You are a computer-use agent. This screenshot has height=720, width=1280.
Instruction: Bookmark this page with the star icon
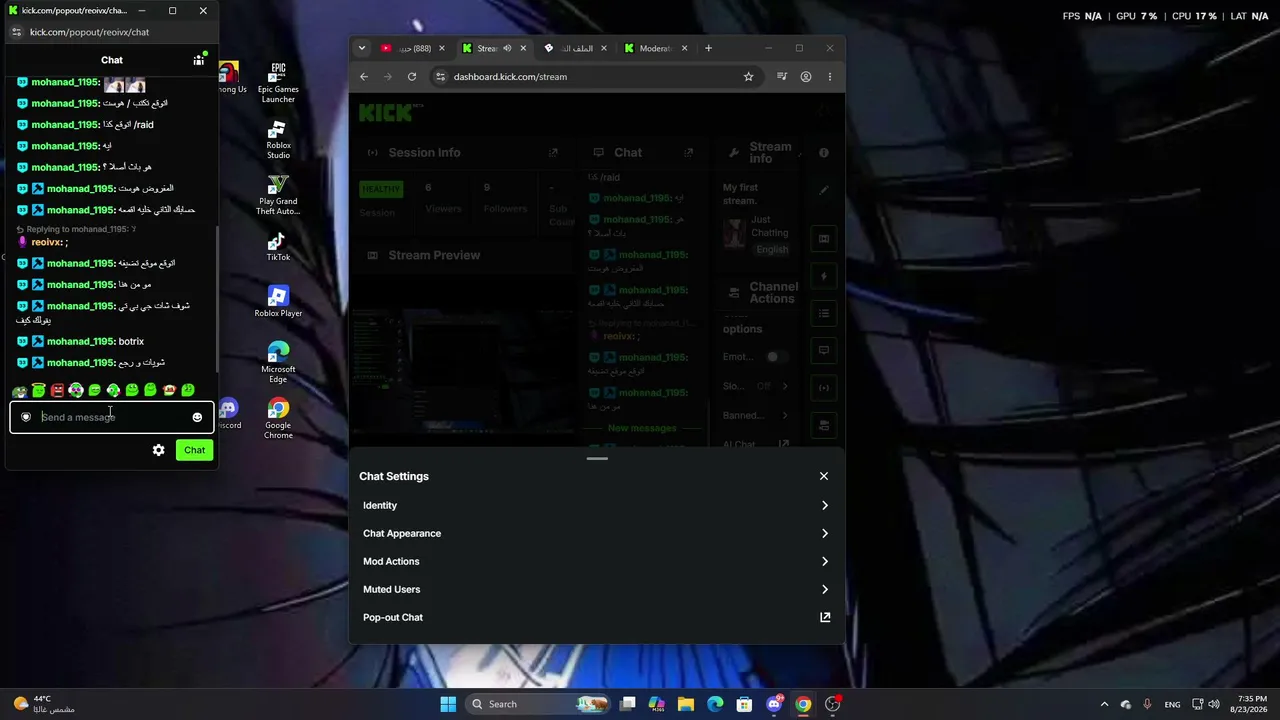(748, 77)
